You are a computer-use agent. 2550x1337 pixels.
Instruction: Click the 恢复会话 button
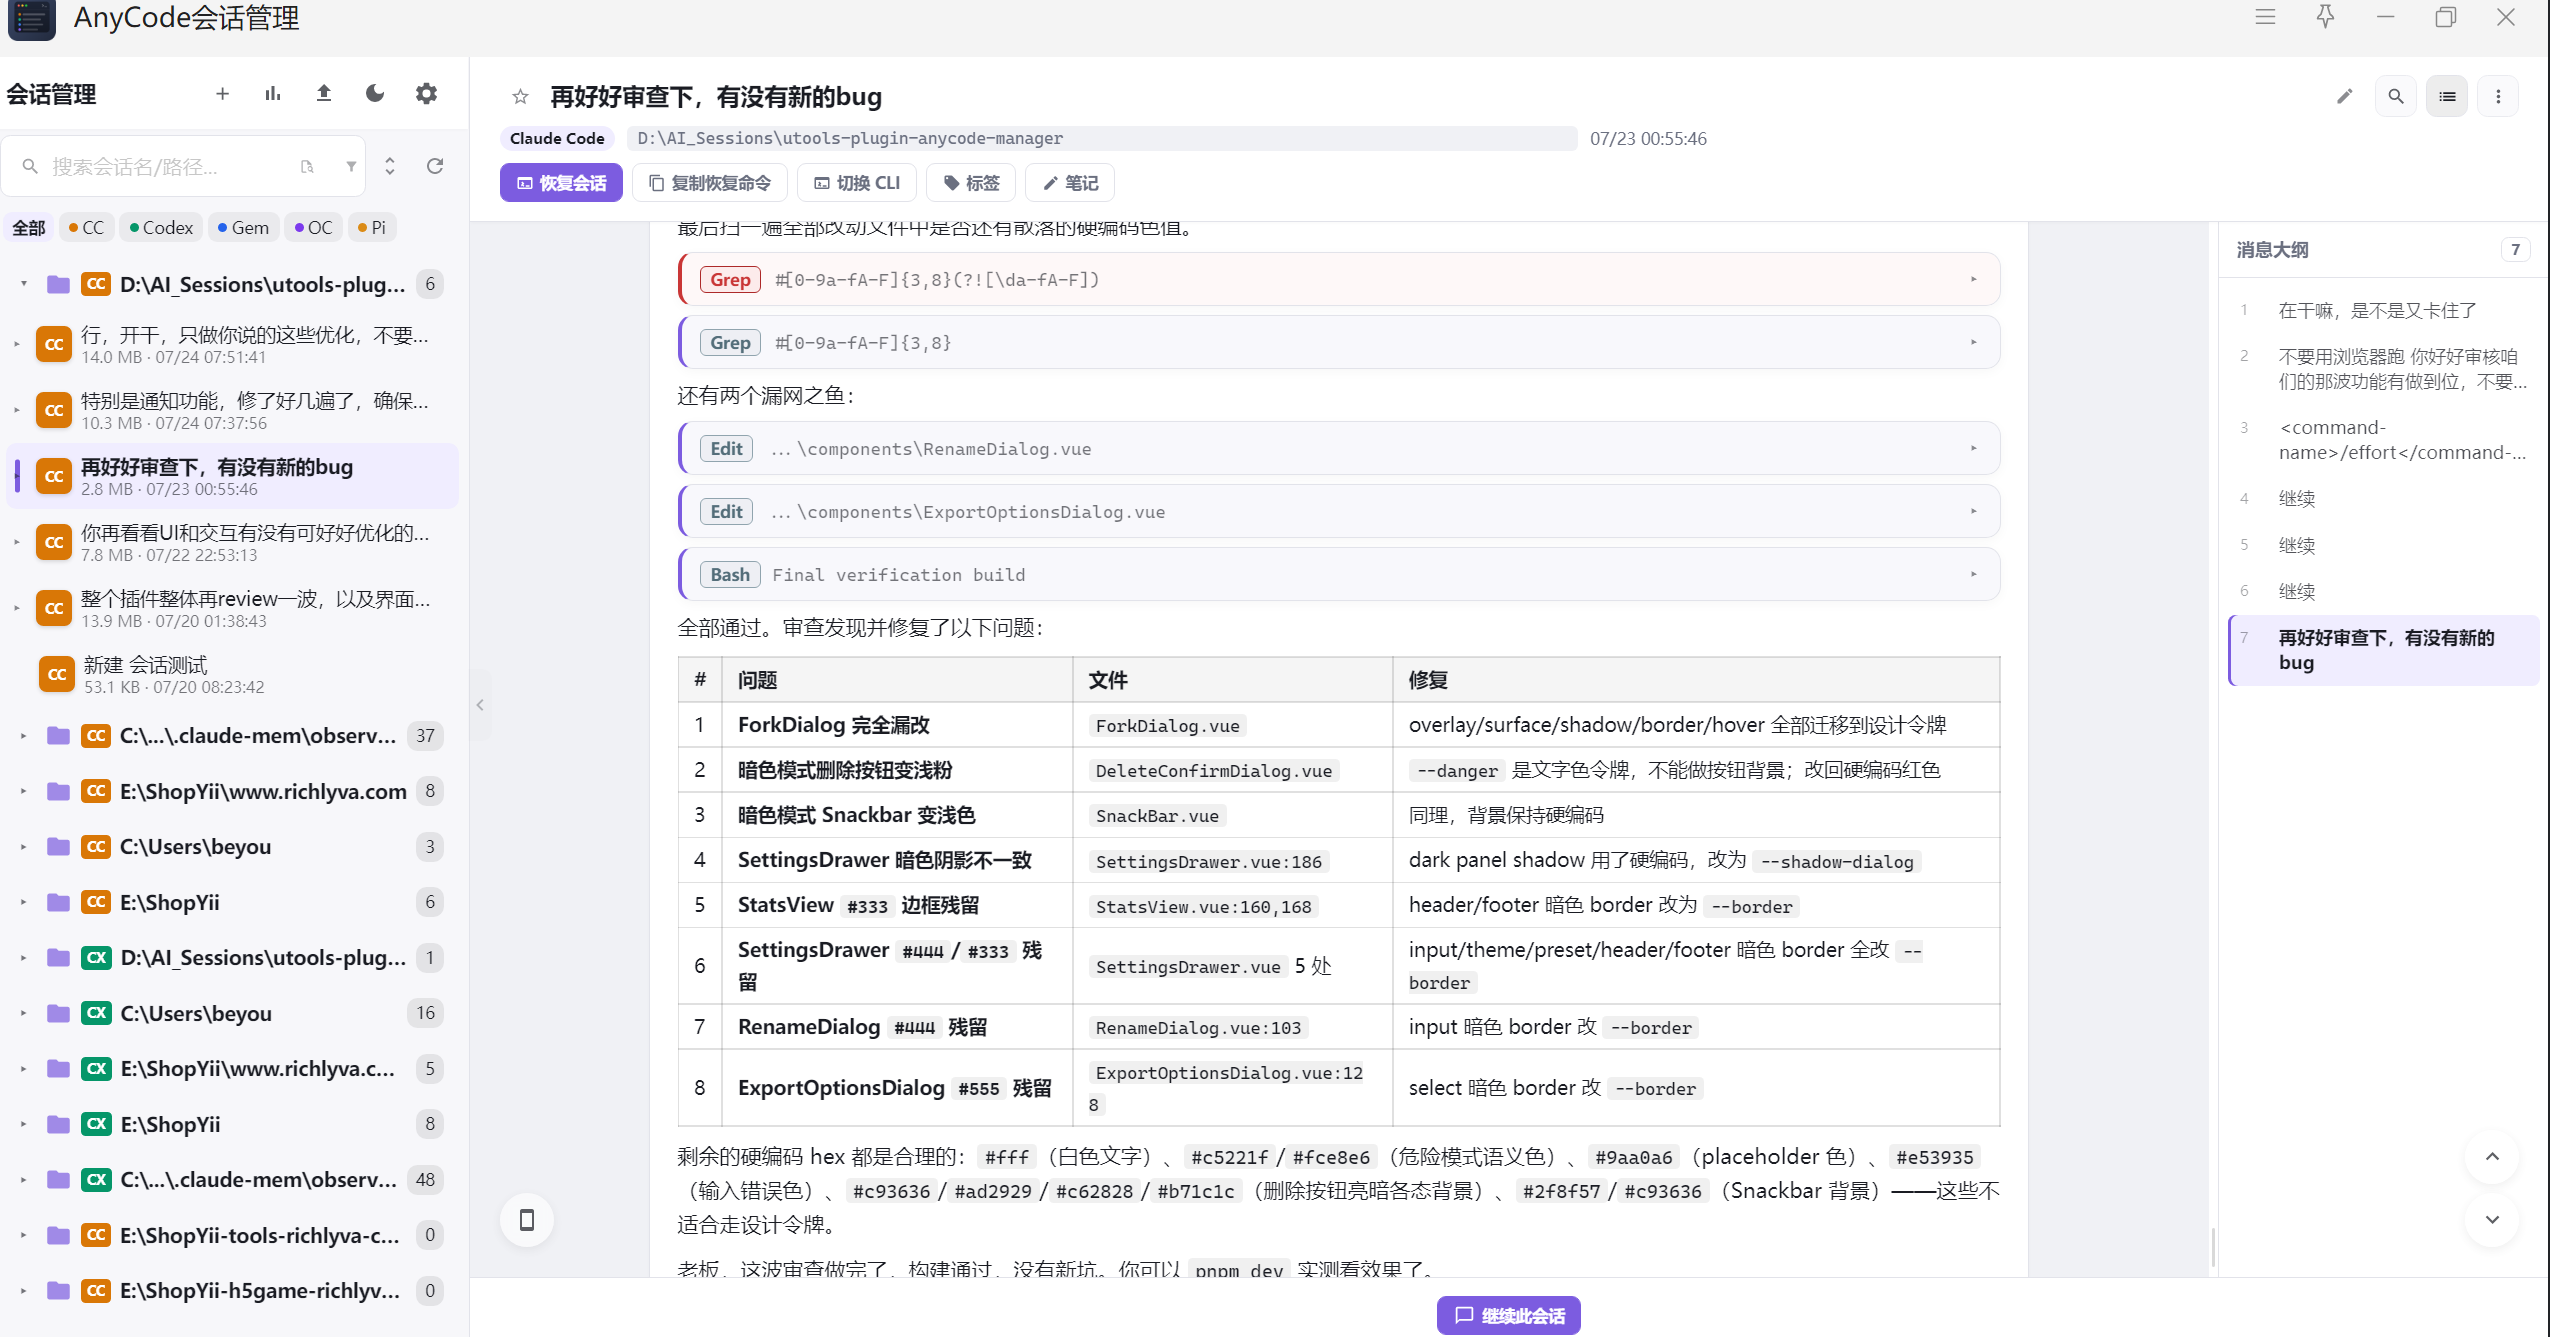(x=561, y=183)
